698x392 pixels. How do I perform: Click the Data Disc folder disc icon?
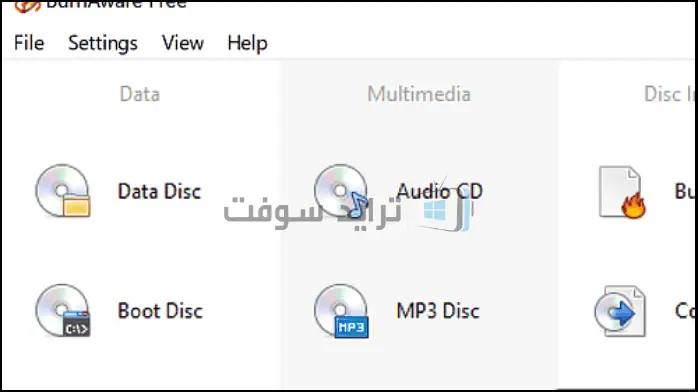click(63, 191)
